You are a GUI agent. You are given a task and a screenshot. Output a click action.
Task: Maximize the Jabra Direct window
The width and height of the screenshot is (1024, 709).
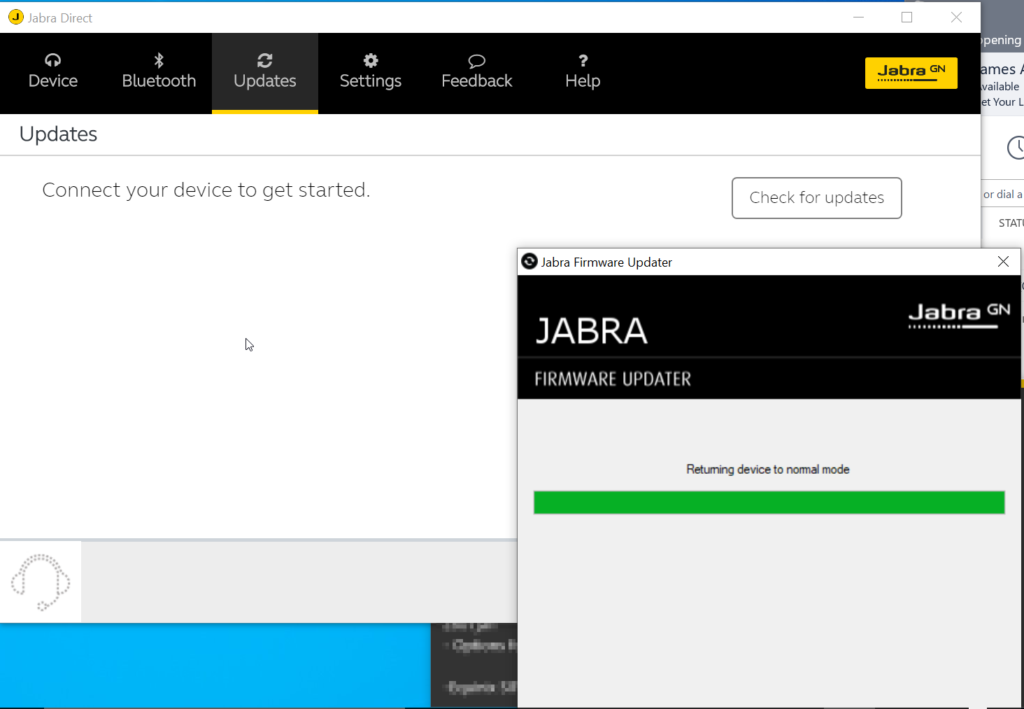(x=906, y=18)
